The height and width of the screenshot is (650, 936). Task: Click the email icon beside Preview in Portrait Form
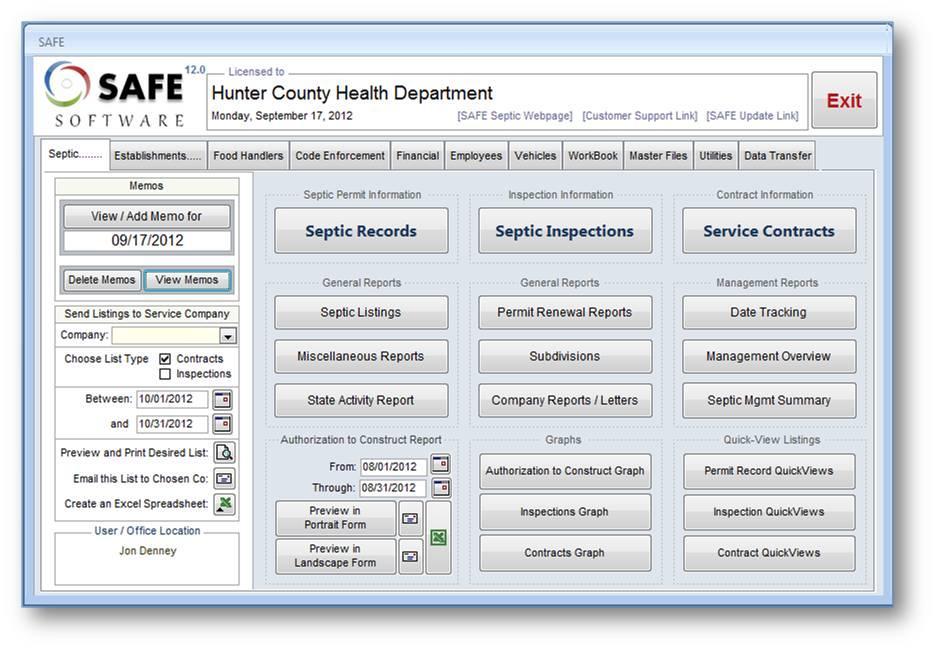pyautogui.click(x=410, y=518)
